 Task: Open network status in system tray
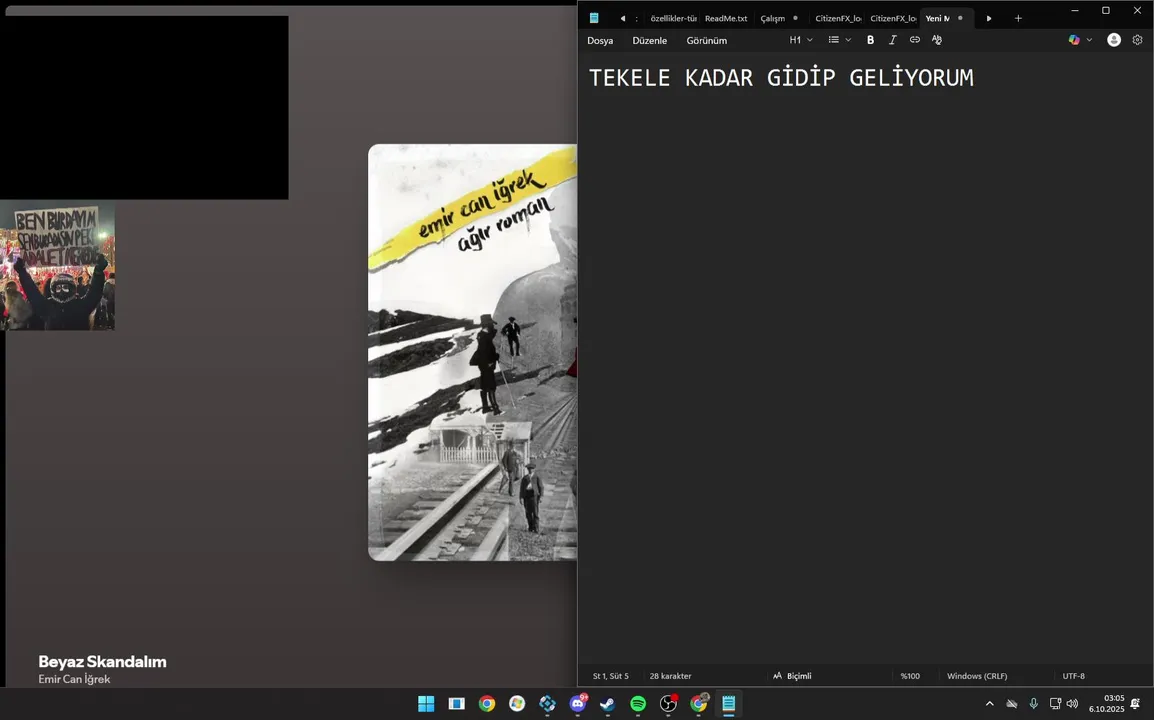1055,704
